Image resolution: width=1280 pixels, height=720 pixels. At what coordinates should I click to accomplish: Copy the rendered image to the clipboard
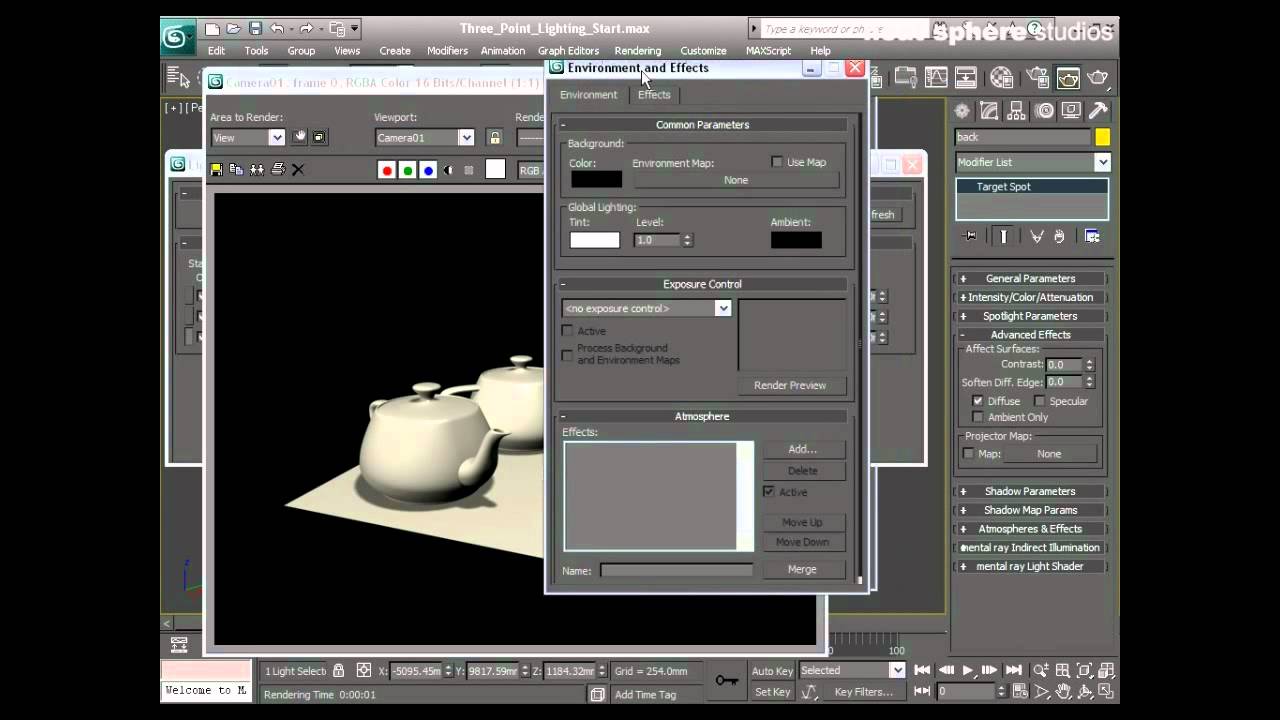tap(236, 170)
